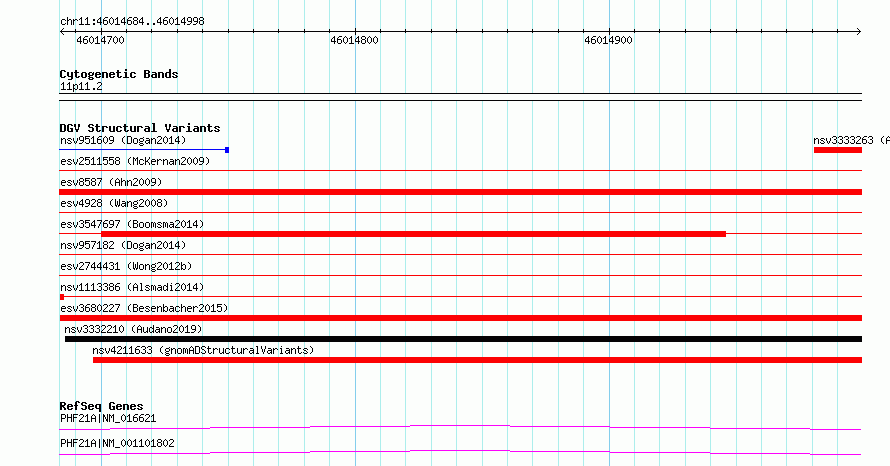Screen dimensions: 890x466
Task: Click nsv951609 (Dogan2014) variant label
Action: tap(123, 140)
